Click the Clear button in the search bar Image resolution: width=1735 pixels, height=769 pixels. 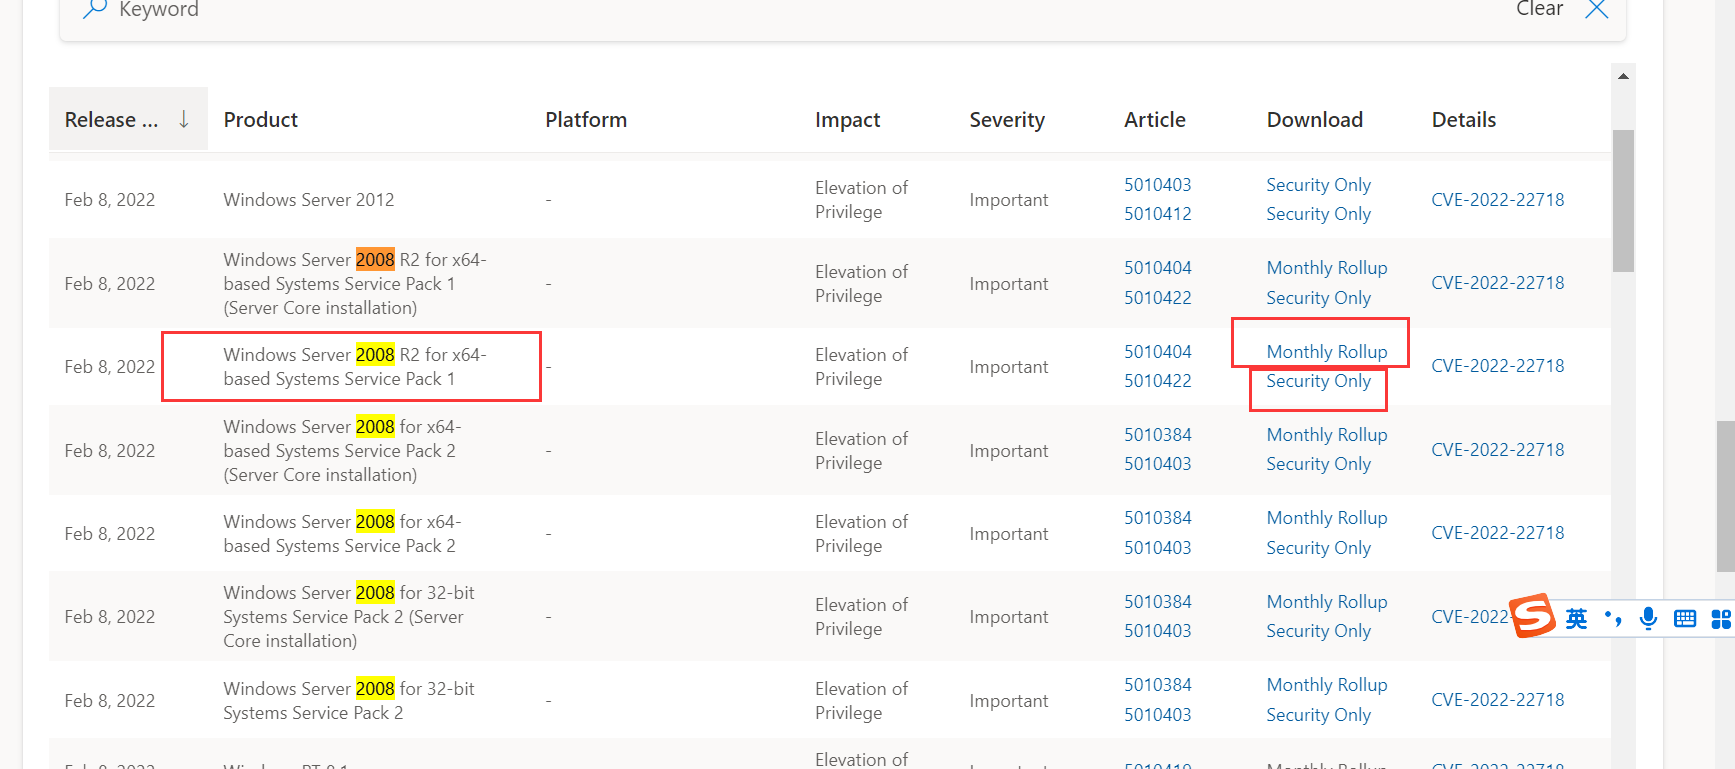[1539, 9]
